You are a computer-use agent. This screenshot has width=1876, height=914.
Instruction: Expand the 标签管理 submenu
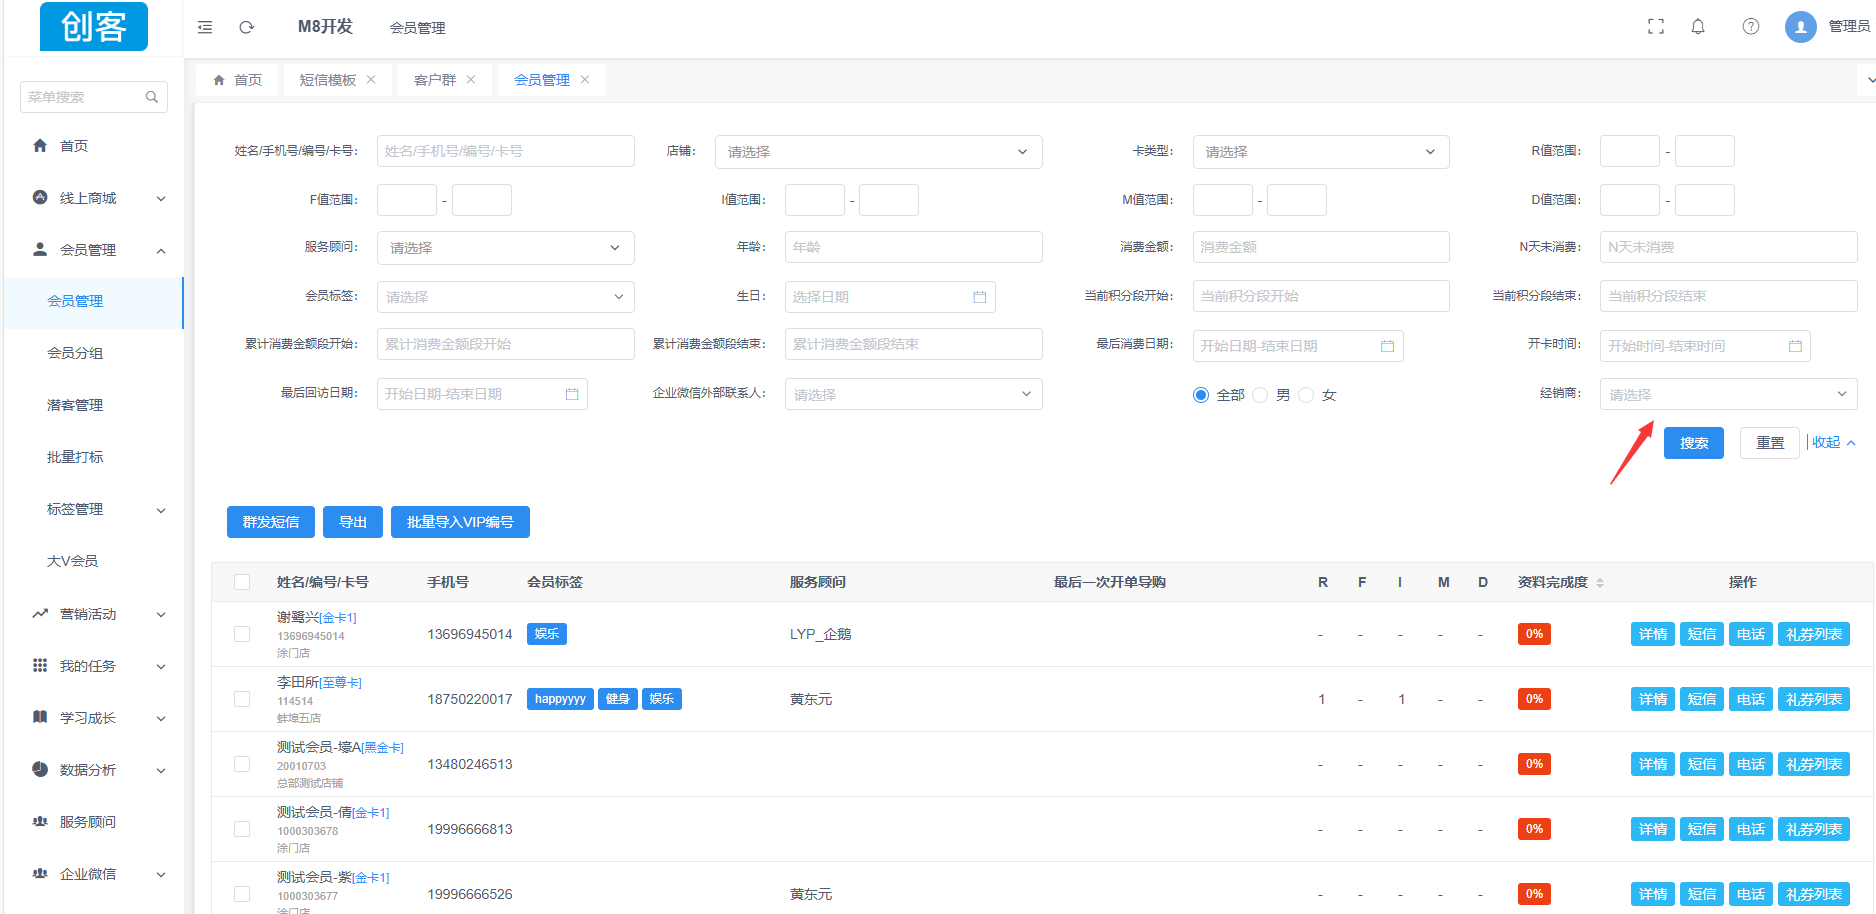[161, 510]
